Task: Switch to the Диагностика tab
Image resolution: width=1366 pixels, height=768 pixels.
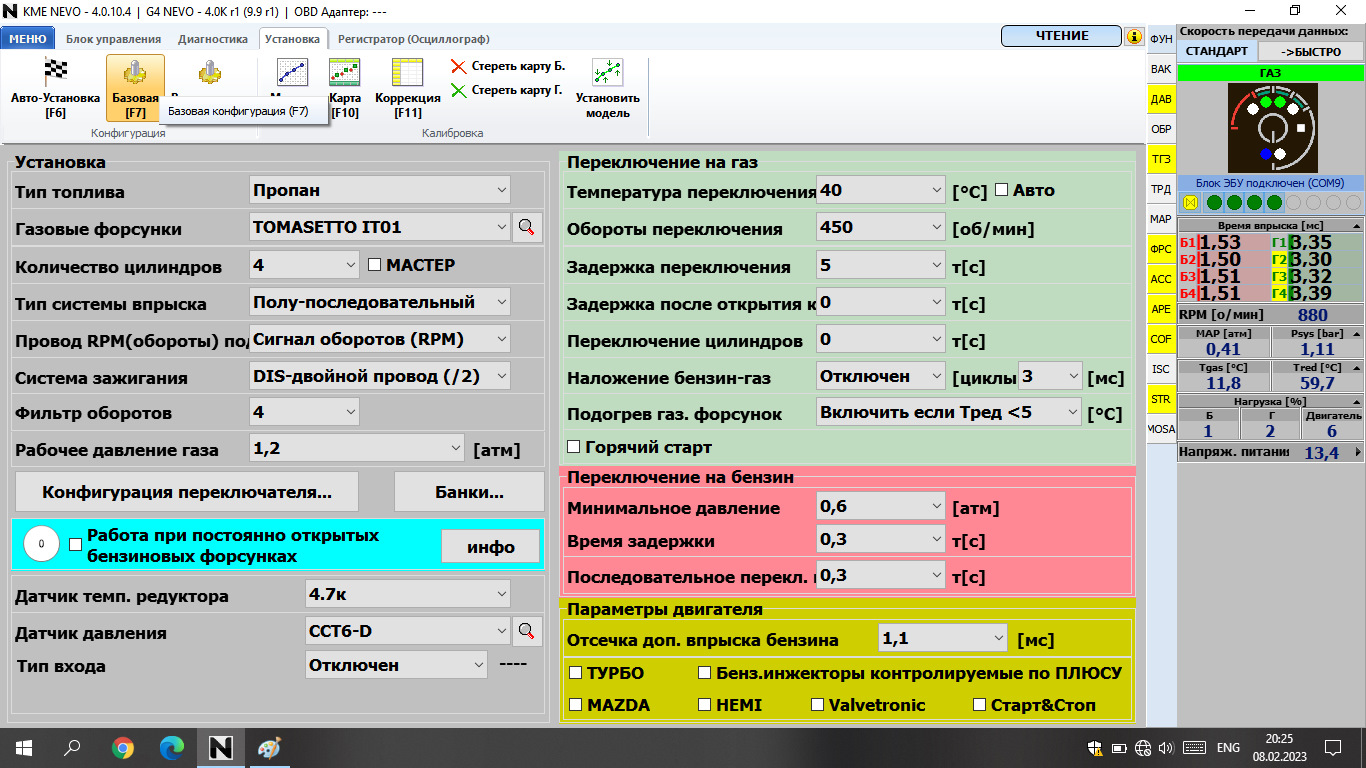Action: pos(212,39)
